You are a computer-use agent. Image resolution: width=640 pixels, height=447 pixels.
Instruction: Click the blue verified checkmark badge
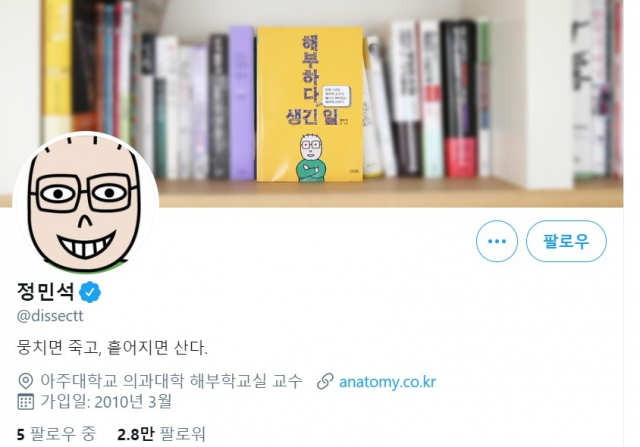tap(90, 292)
